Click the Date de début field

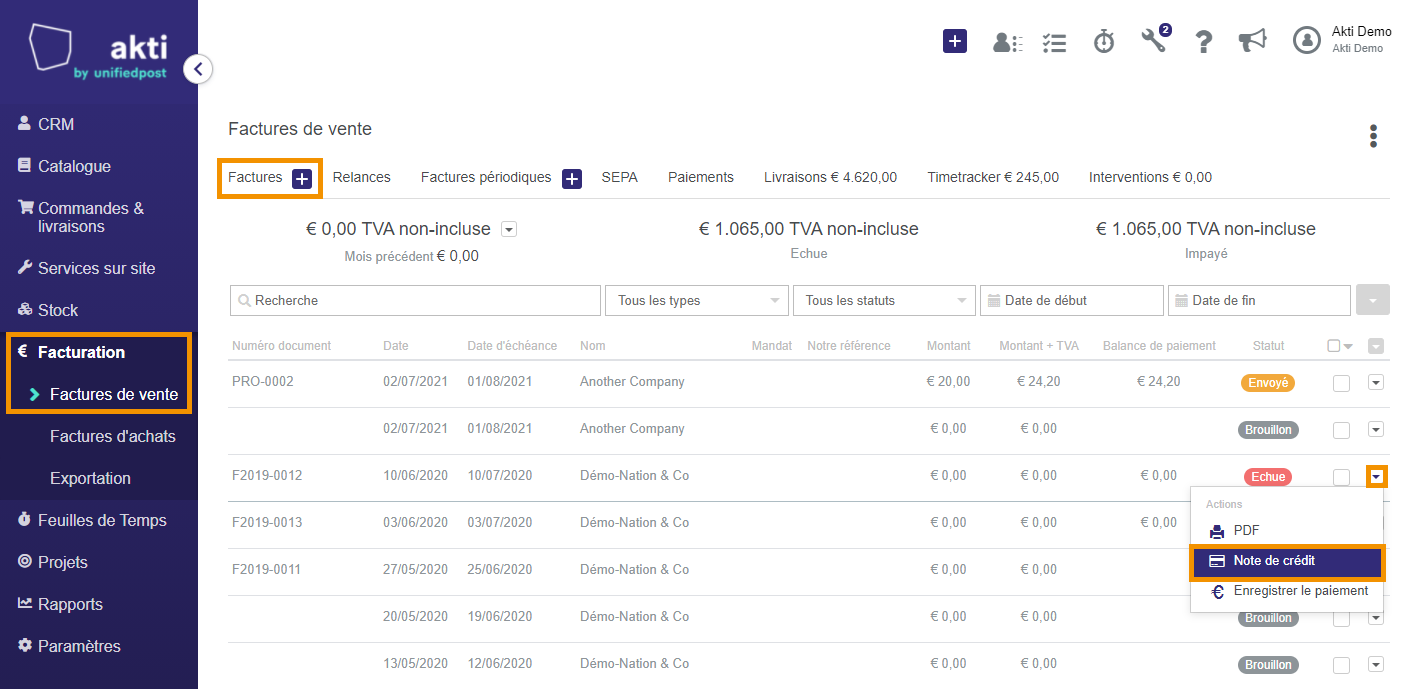pos(1072,300)
